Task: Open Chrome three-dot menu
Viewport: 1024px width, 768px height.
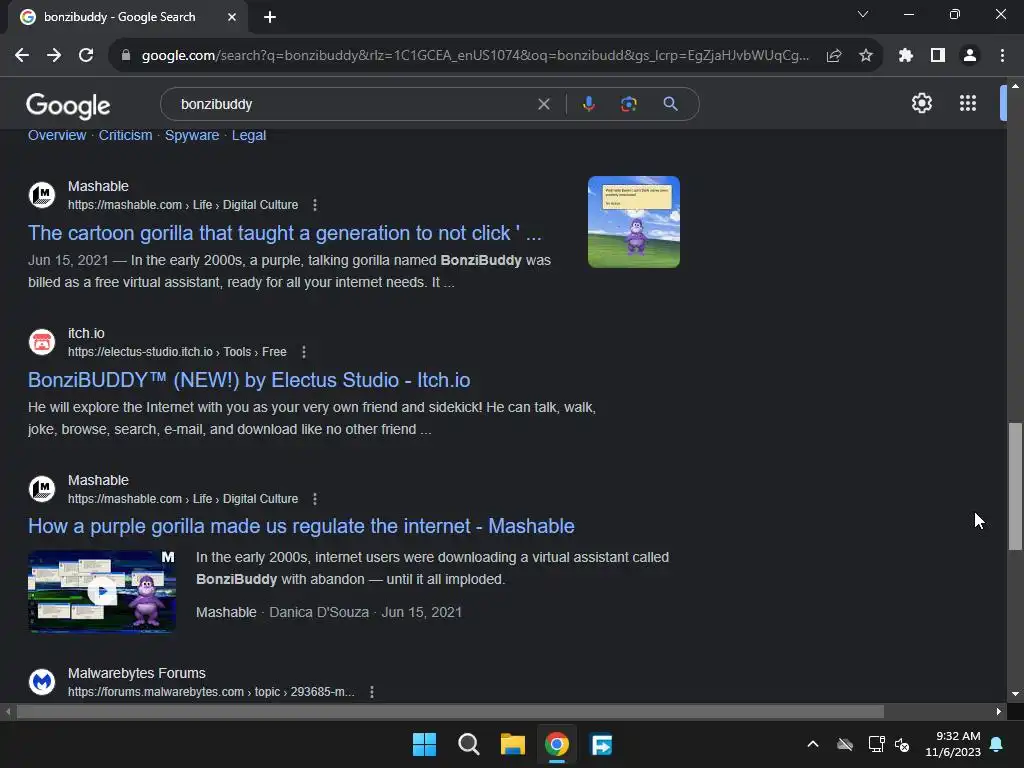Action: click(1002, 56)
